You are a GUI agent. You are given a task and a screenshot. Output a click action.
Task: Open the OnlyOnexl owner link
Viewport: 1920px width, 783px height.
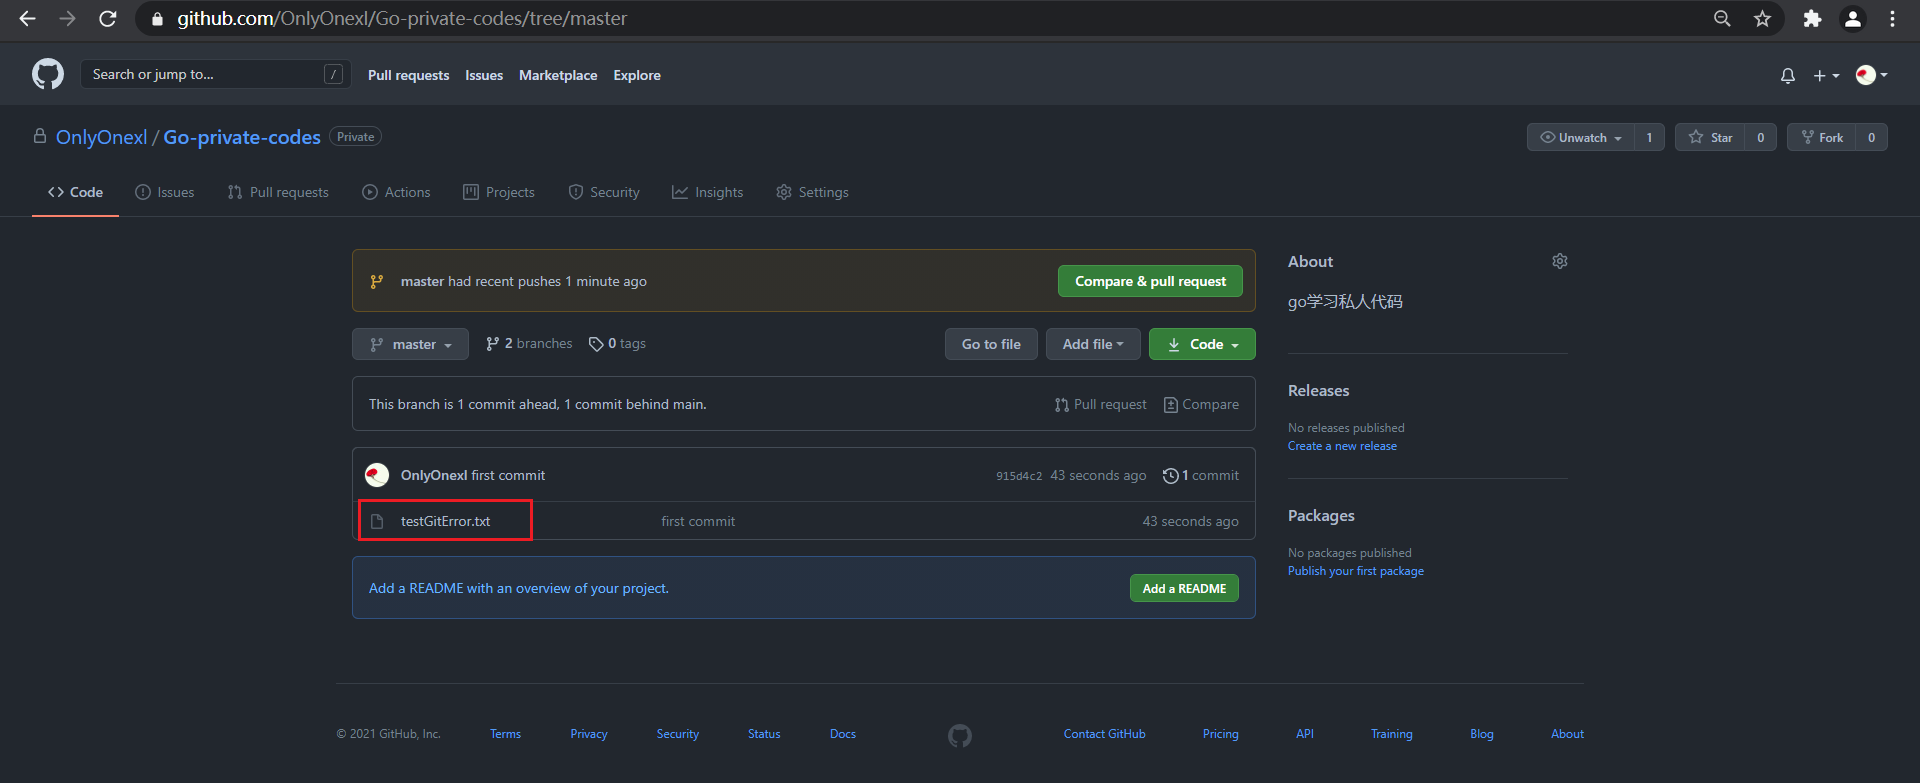click(x=102, y=137)
